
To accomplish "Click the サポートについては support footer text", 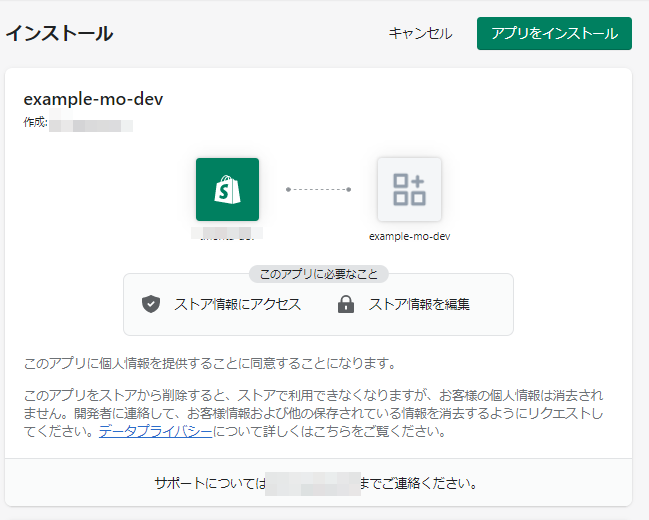I will [210, 483].
